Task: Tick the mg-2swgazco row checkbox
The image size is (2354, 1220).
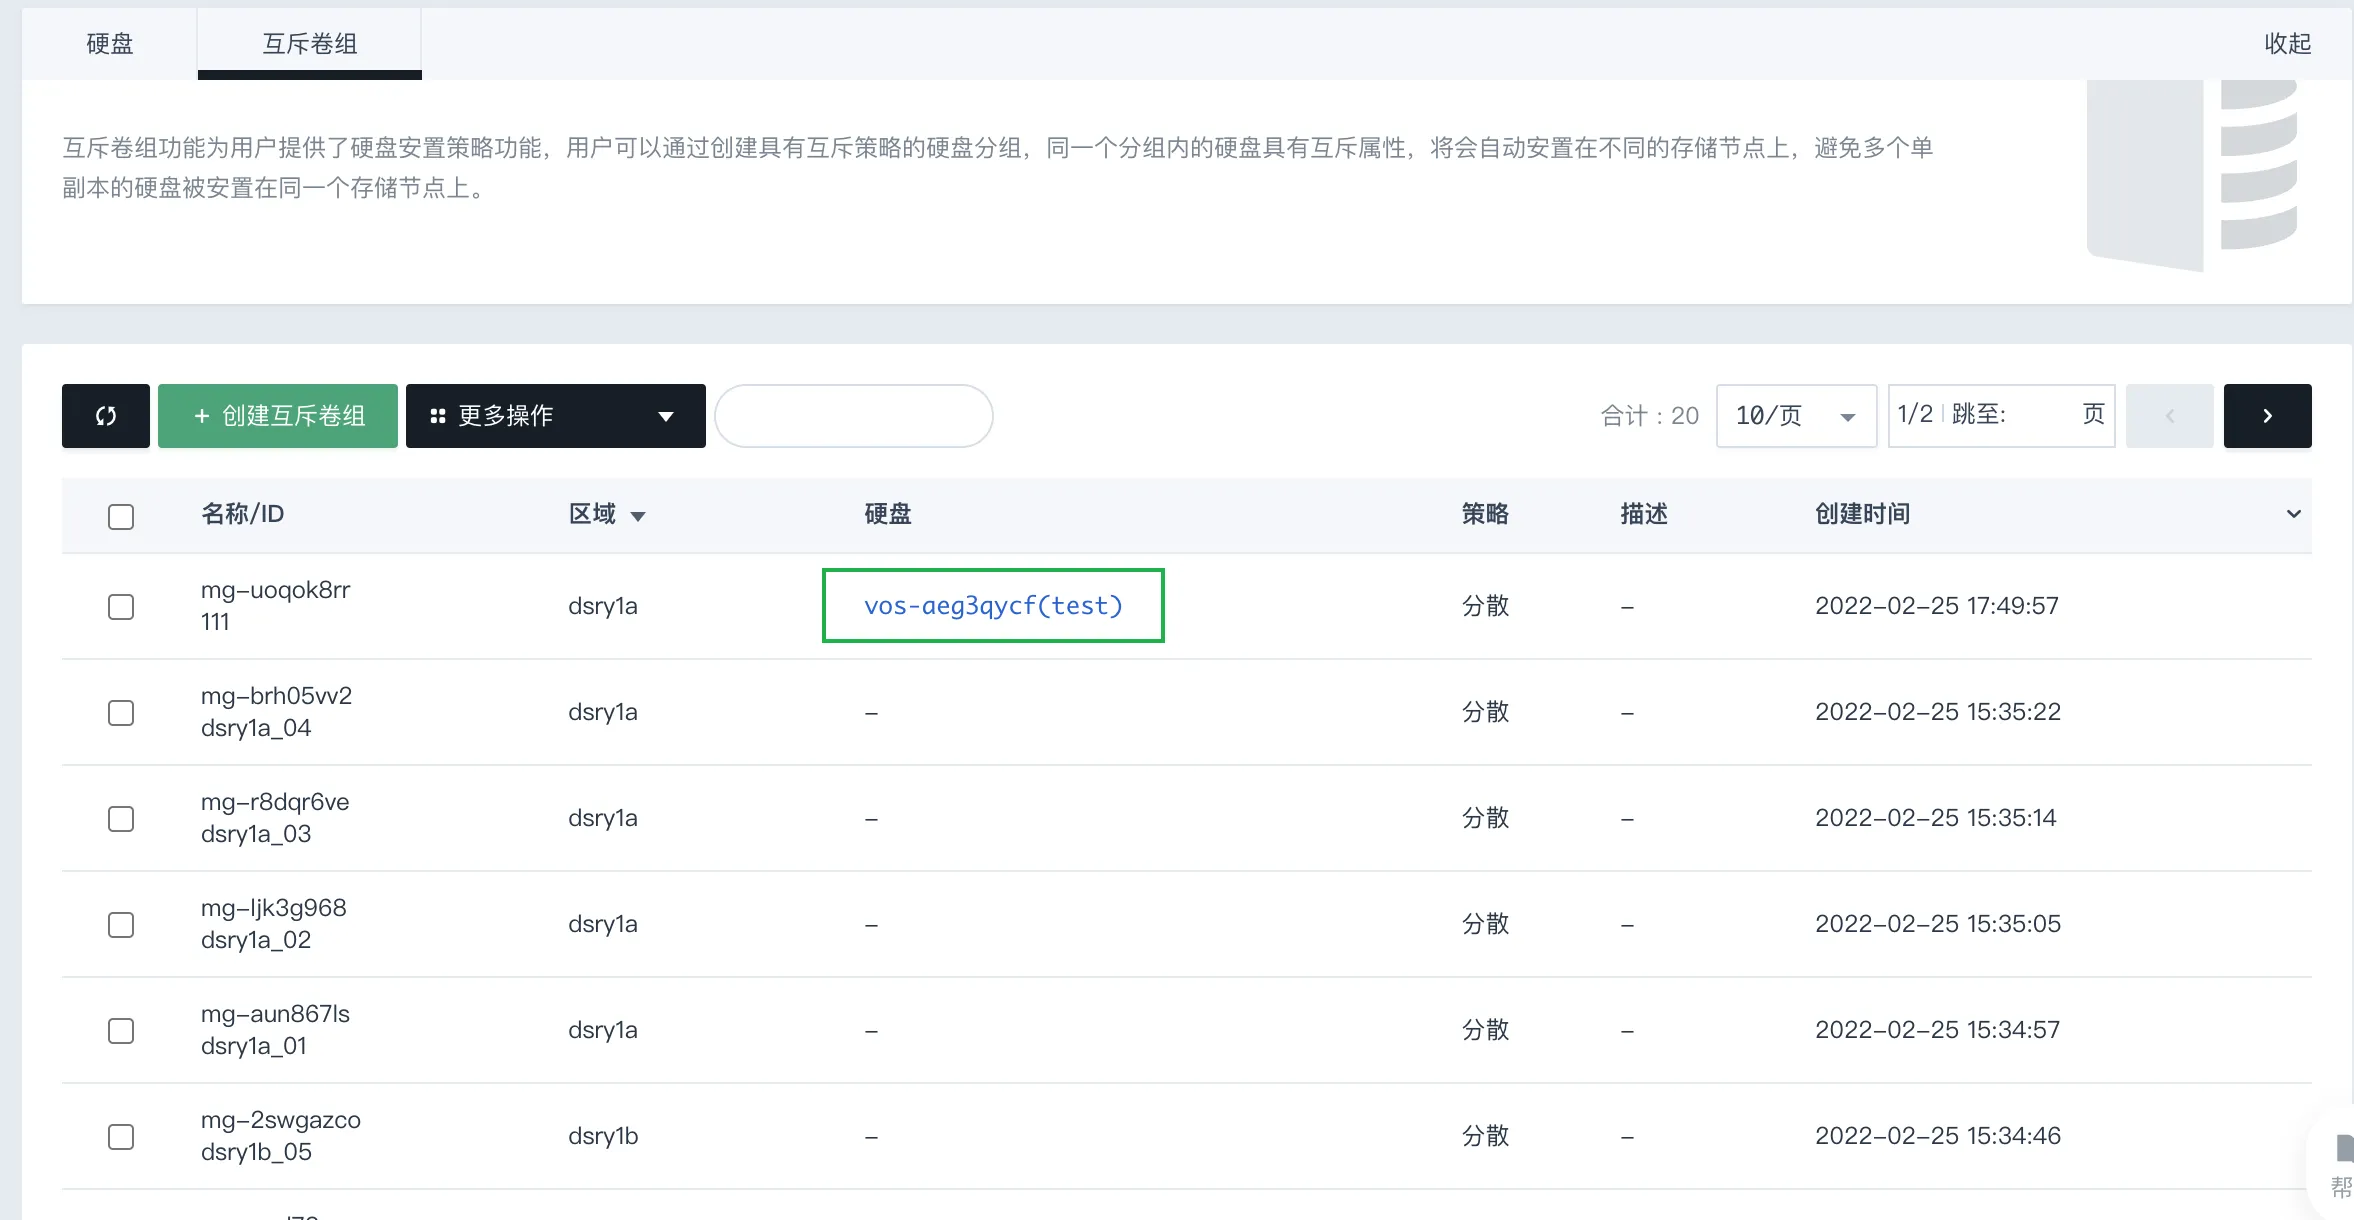Action: (x=121, y=1137)
